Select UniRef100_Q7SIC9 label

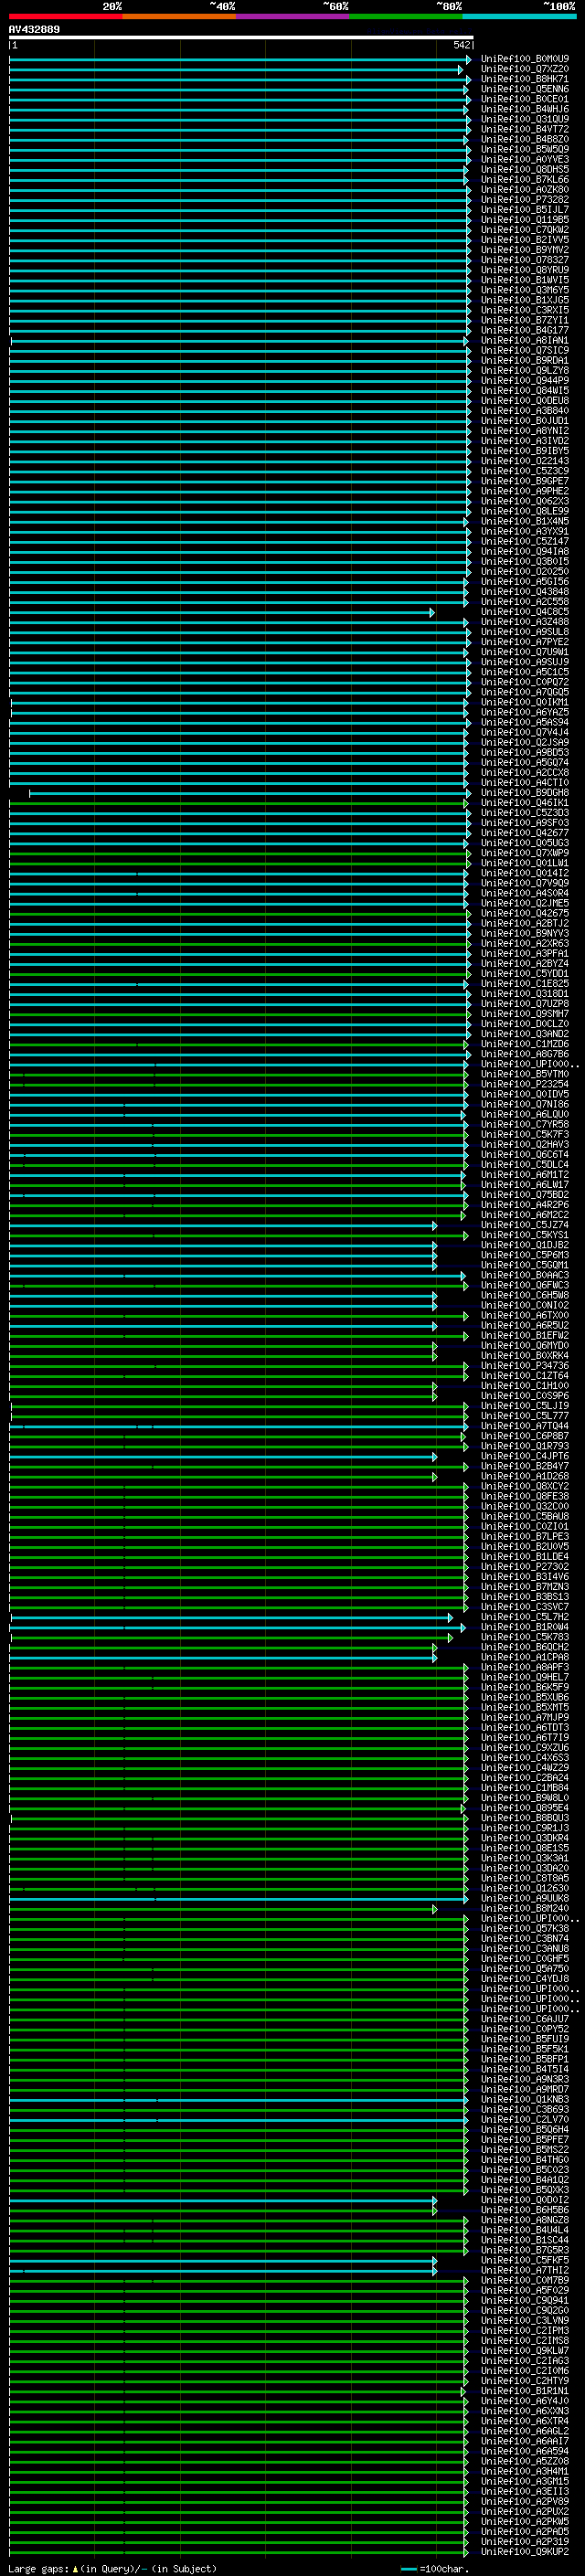click(x=524, y=350)
